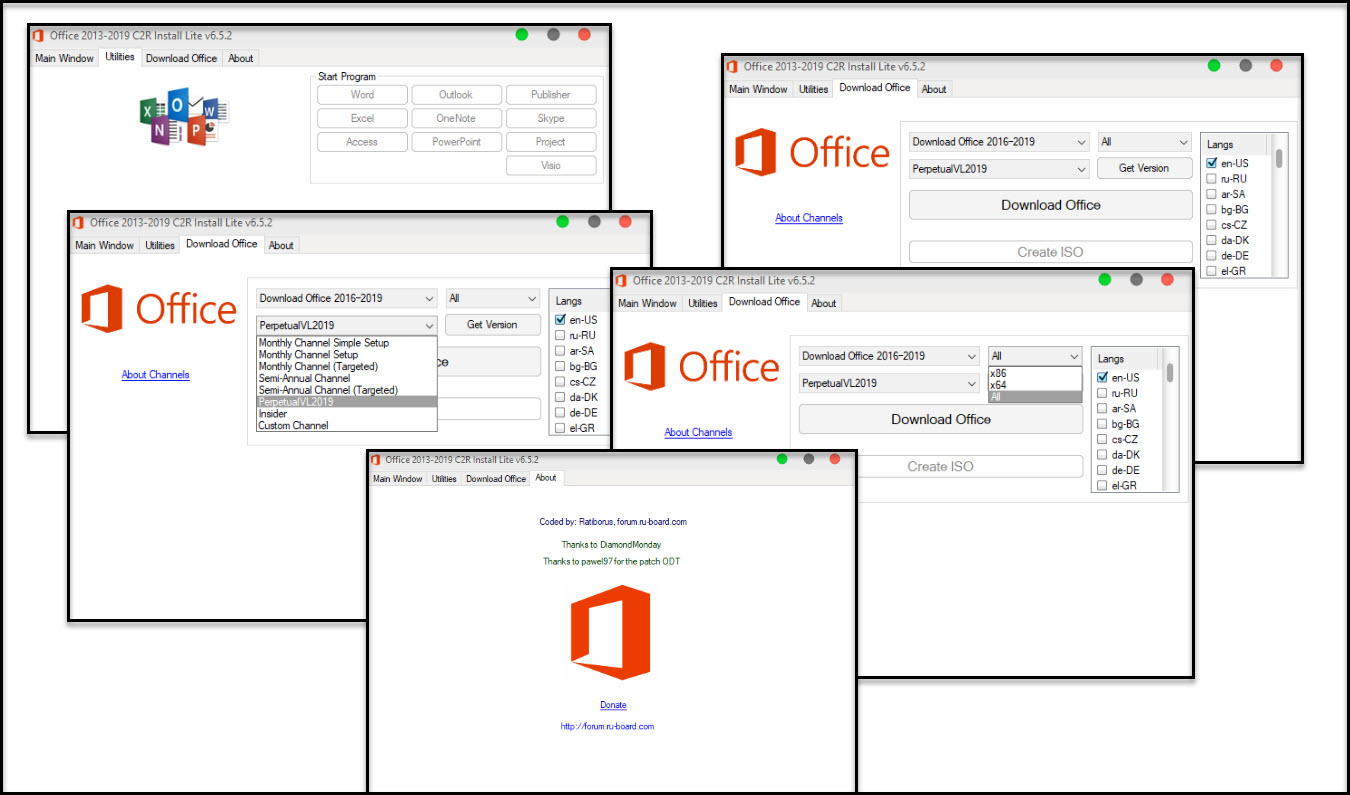Expand PerpetualVL2019 dropdown in top-right window
Image resolution: width=1350 pixels, height=795 pixels.
pos(999,169)
